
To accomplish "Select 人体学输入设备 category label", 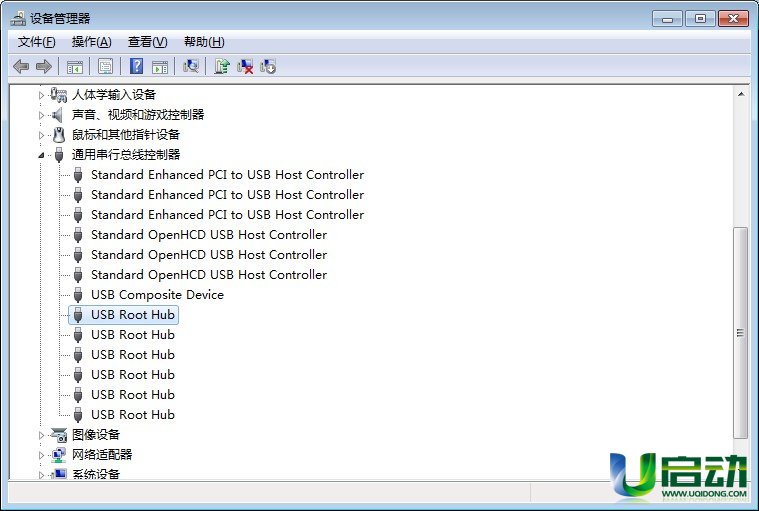I will (x=114, y=95).
